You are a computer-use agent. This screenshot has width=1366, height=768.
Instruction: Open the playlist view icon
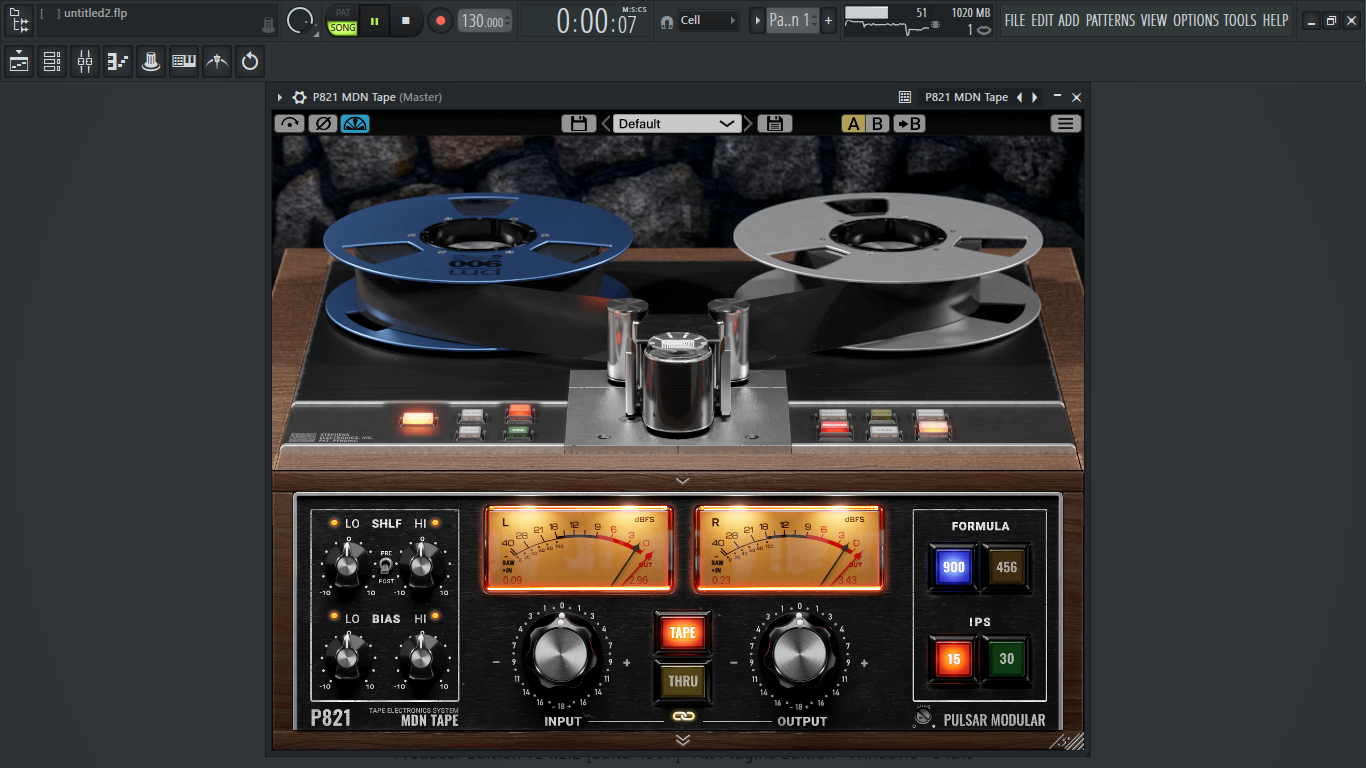pyautogui.click(x=19, y=62)
